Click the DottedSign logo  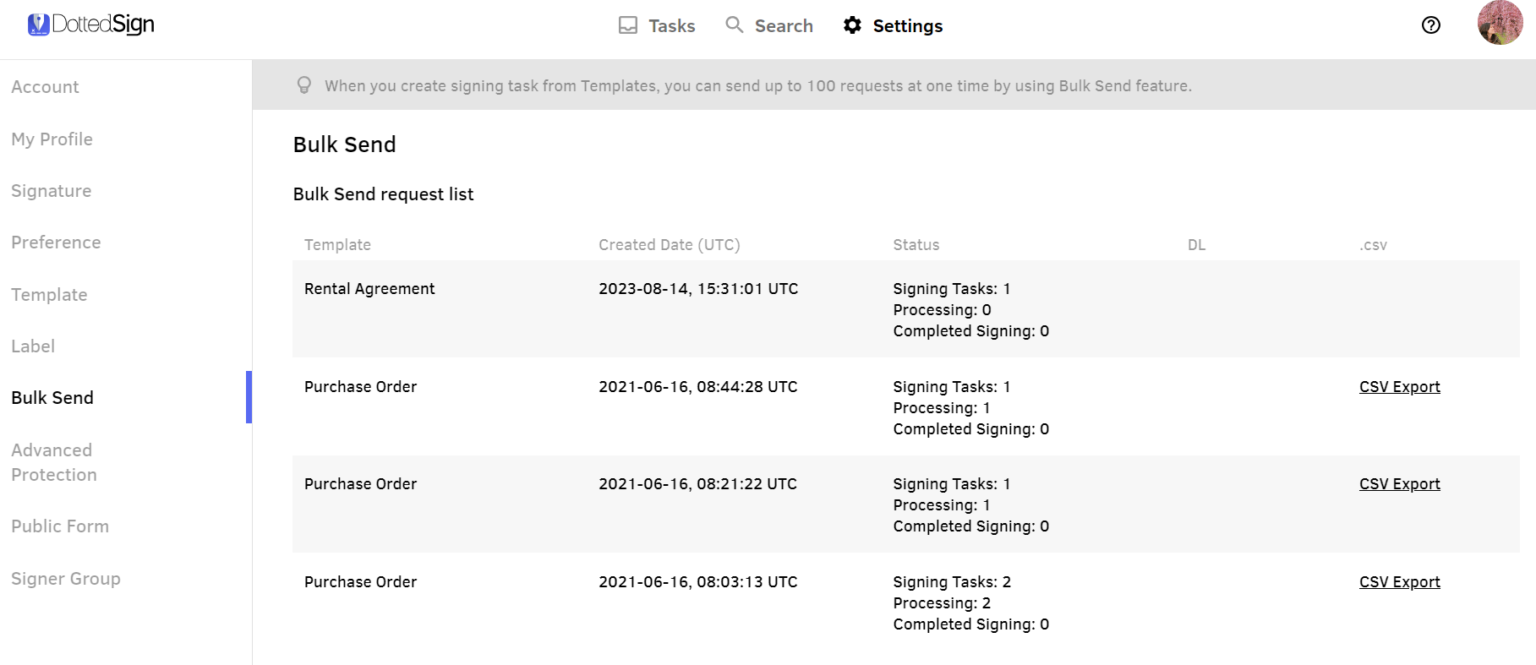point(91,25)
